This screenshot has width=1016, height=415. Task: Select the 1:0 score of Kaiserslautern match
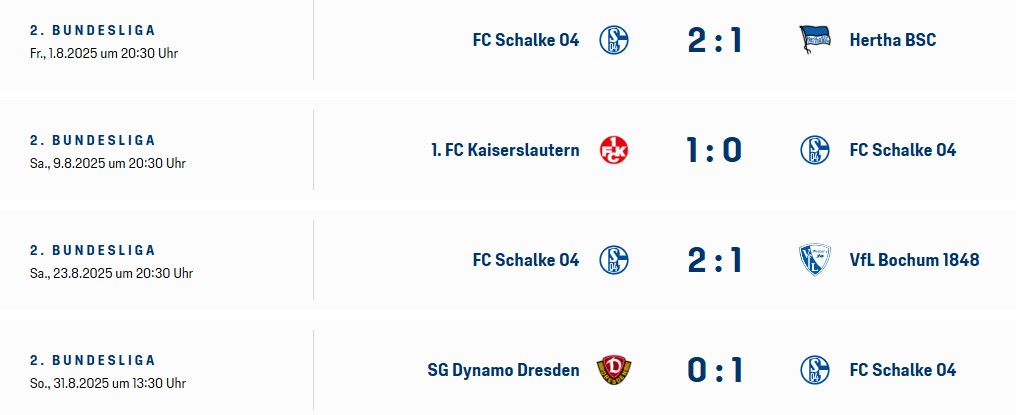click(714, 150)
